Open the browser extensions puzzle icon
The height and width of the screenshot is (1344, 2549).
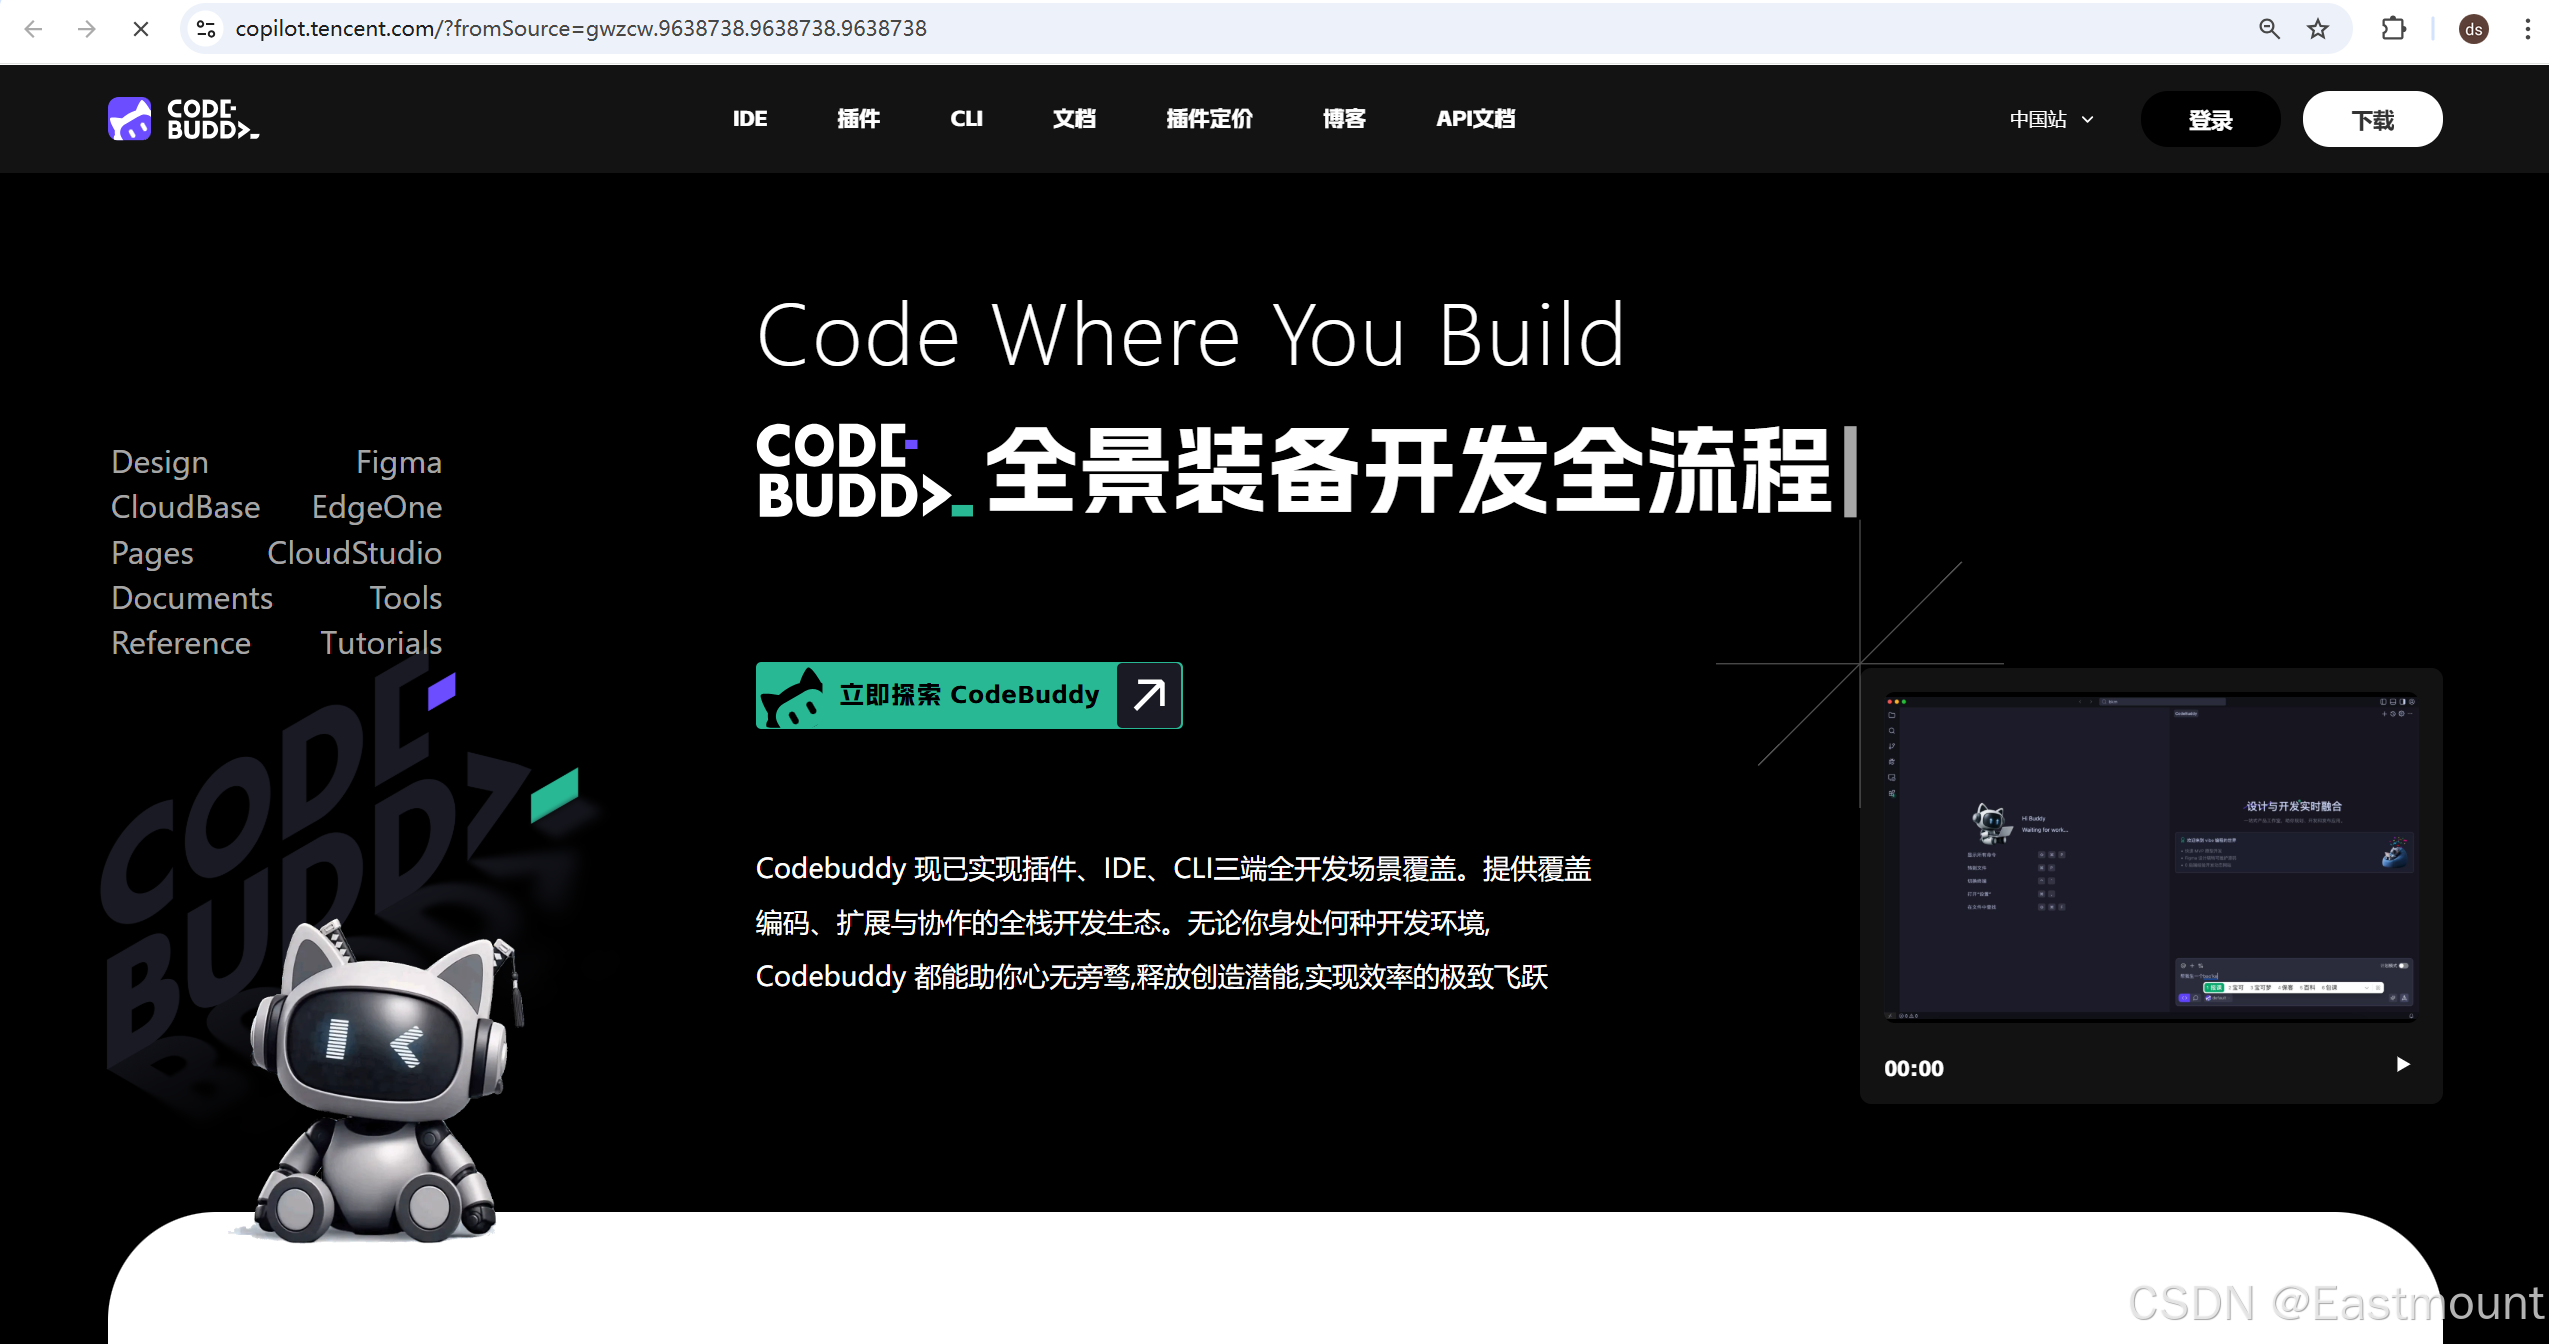pos(2393,29)
